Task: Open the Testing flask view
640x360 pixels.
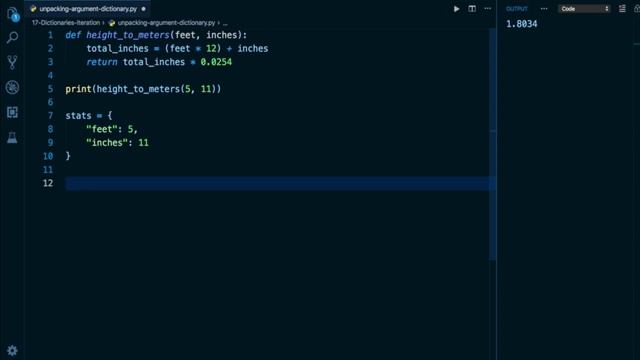Action: [x=12, y=138]
